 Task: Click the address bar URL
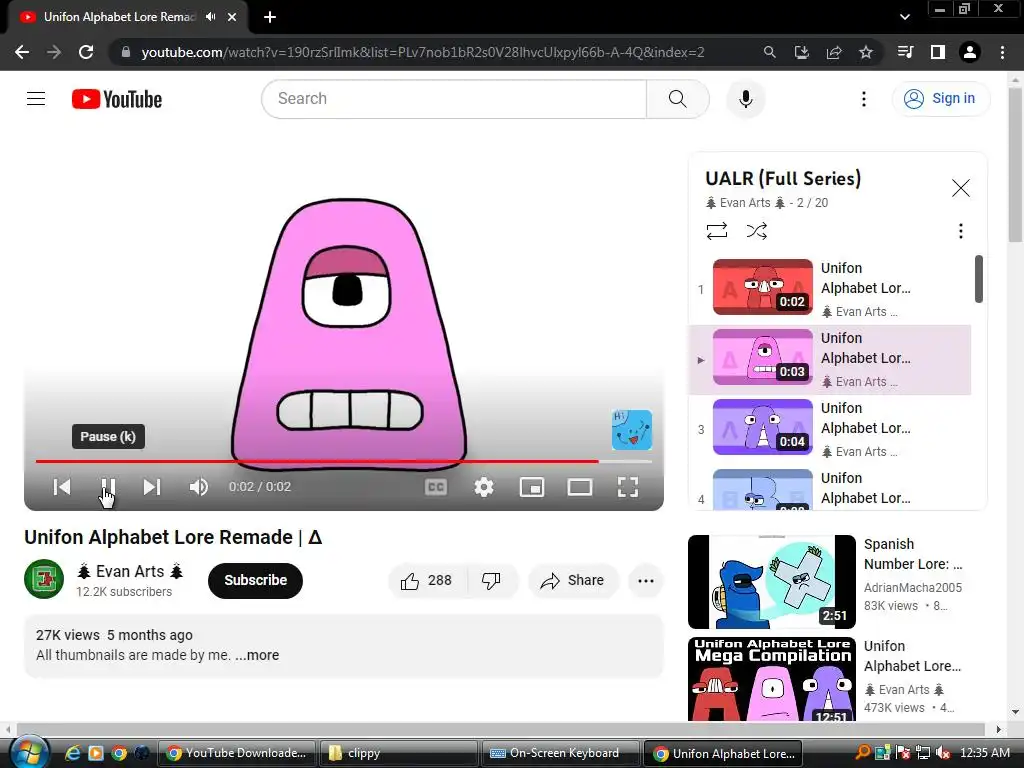[x=423, y=52]
